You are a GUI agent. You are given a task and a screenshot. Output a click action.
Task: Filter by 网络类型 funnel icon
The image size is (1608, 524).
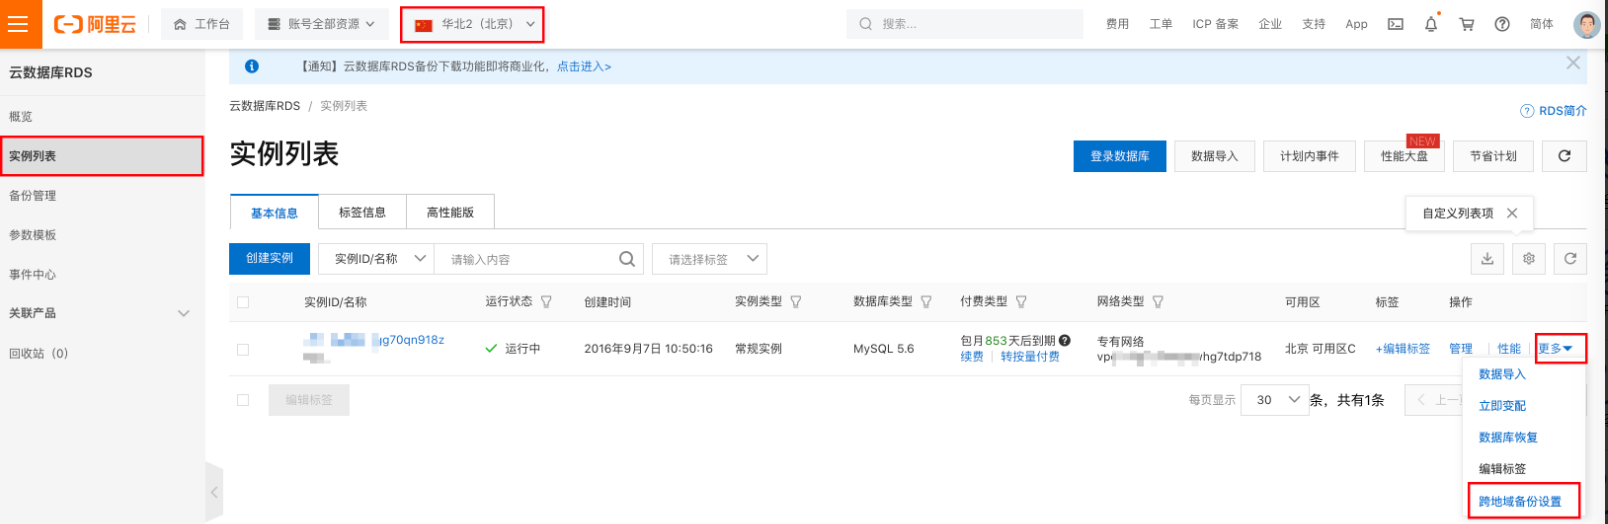1158,301
